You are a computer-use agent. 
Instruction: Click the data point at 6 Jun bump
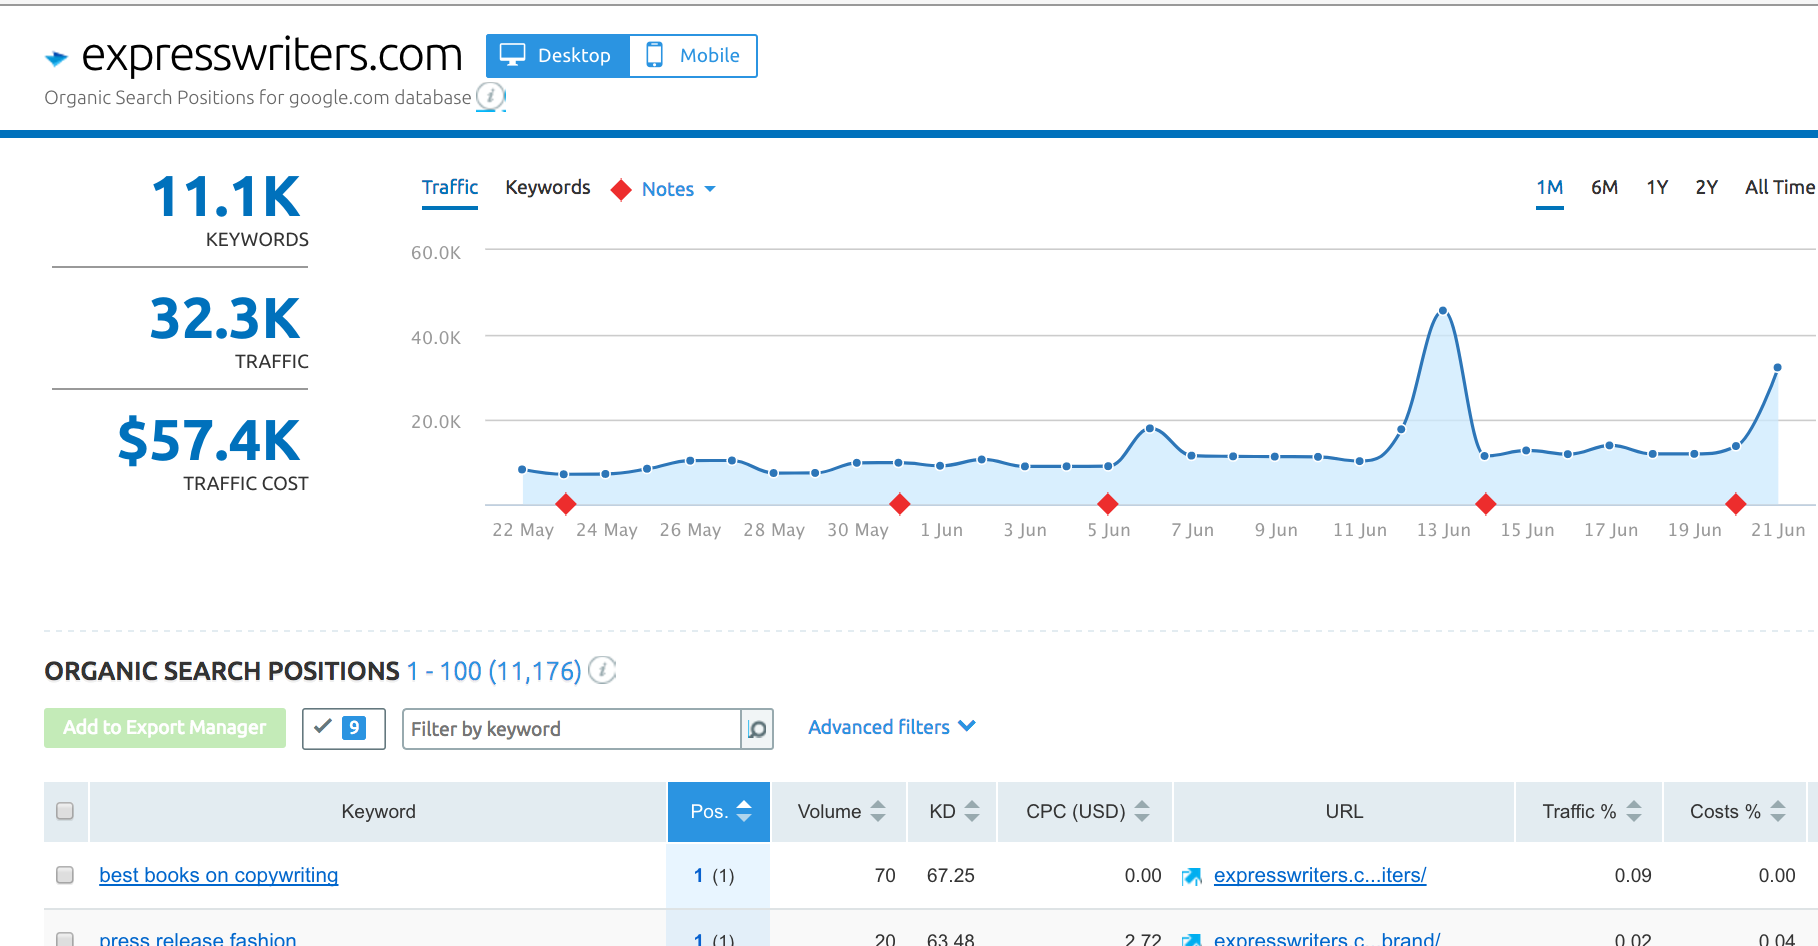[1150, 428]
